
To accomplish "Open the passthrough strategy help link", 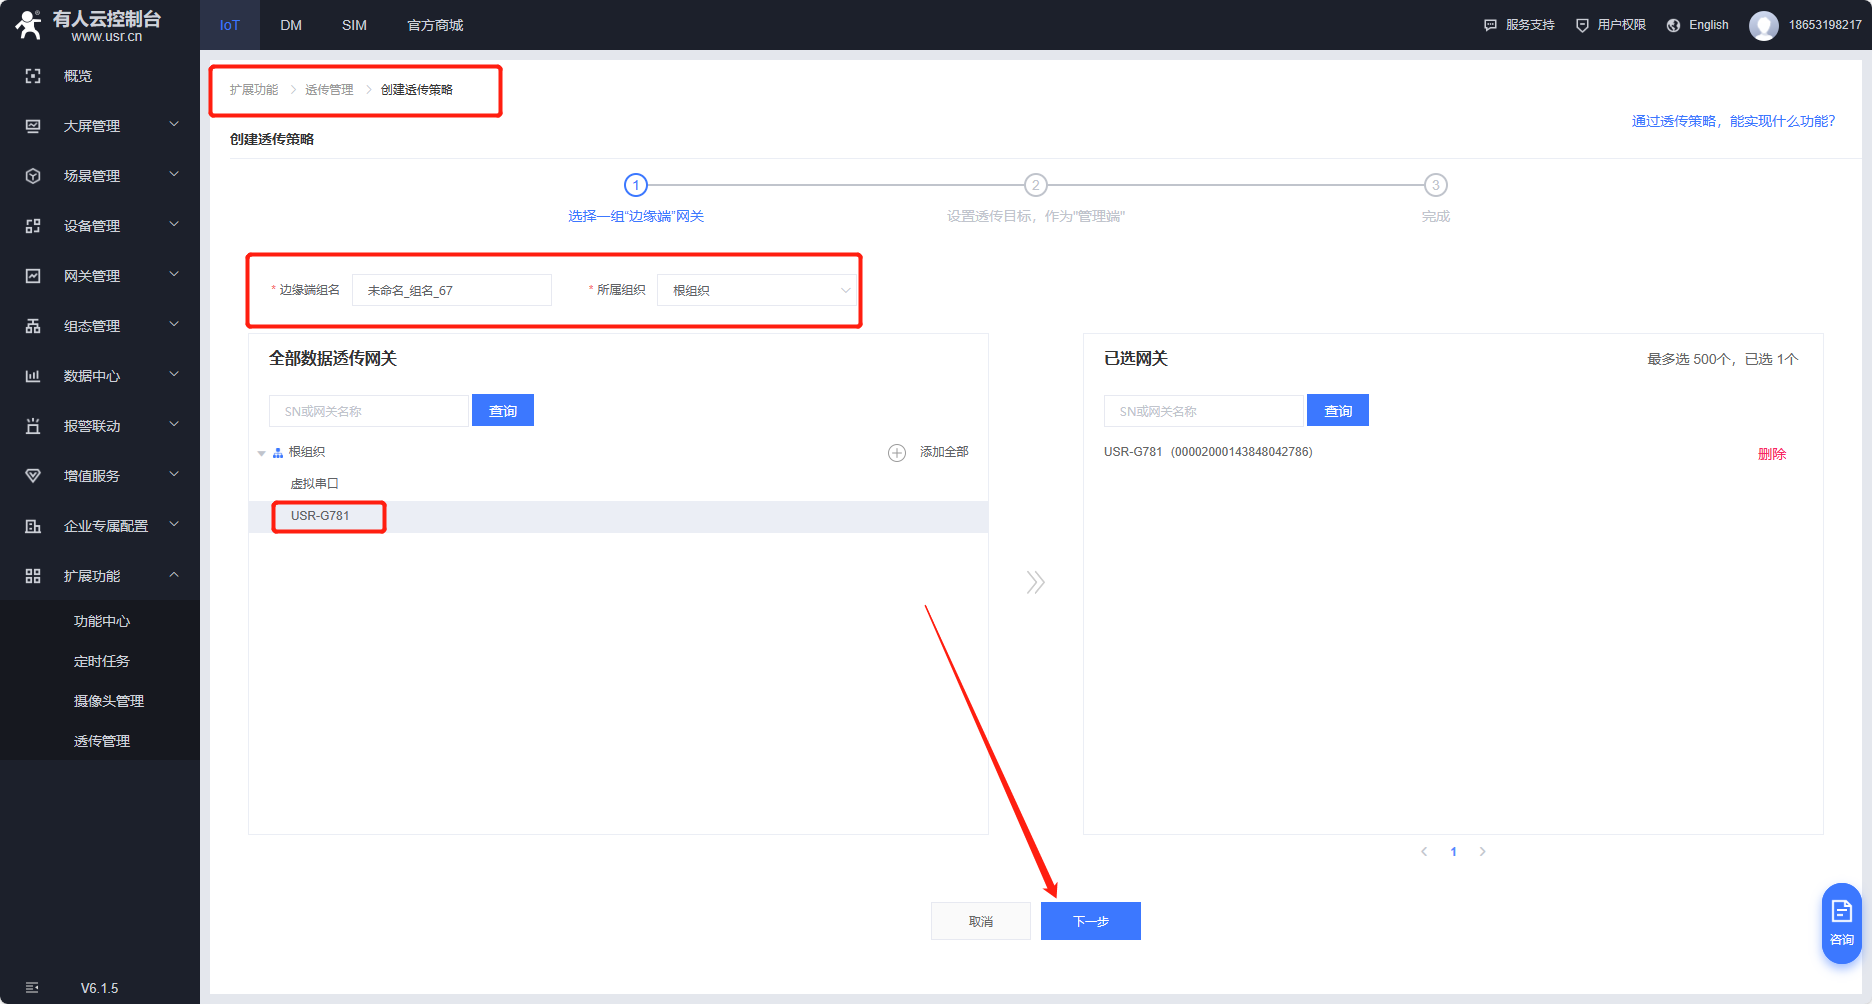I will (1733, 121).
